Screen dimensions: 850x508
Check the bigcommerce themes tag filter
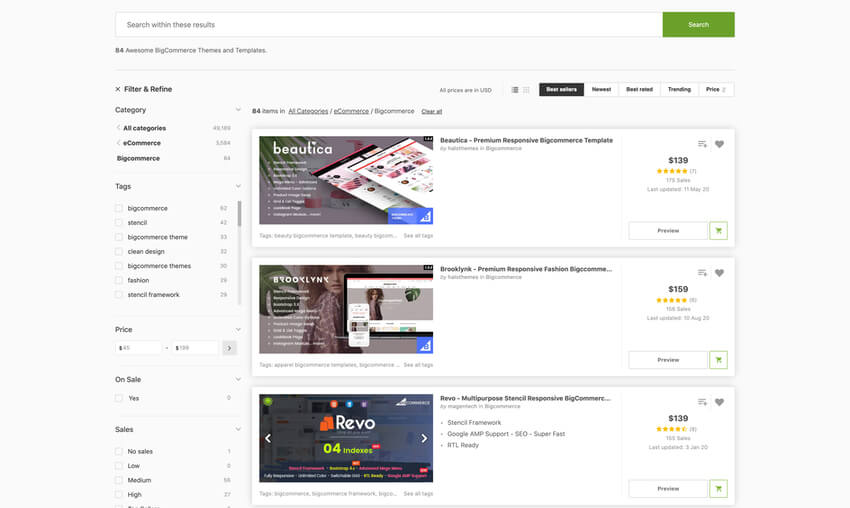pos(119,266)
